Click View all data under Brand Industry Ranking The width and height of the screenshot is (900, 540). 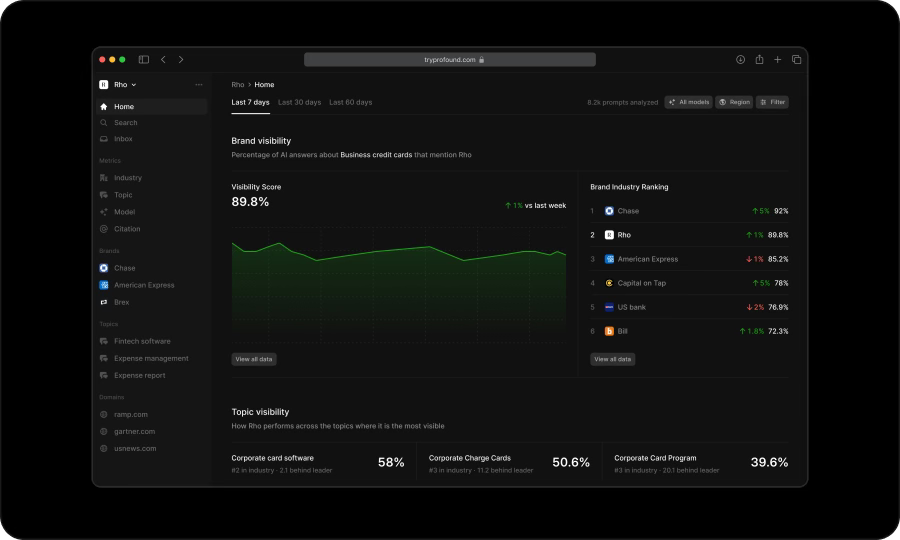(x=612, y=359)
